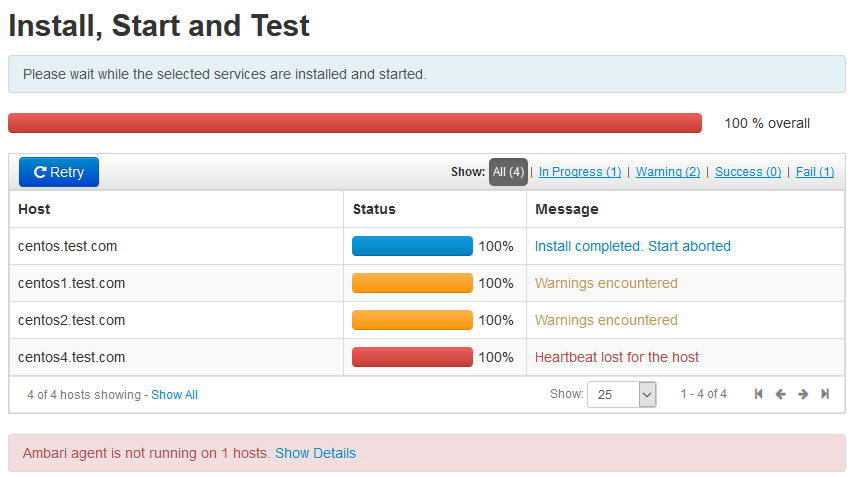
Task: Open 'Install completed. Start aborted' message
Action: point(632,246)
